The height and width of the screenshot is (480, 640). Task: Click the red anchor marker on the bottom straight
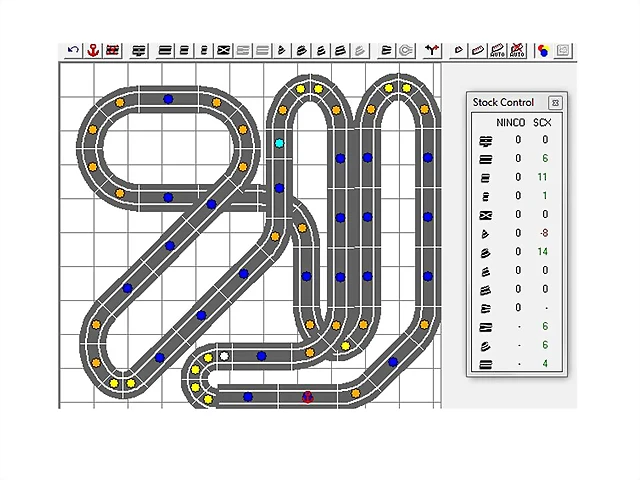[x=308, y=397]
